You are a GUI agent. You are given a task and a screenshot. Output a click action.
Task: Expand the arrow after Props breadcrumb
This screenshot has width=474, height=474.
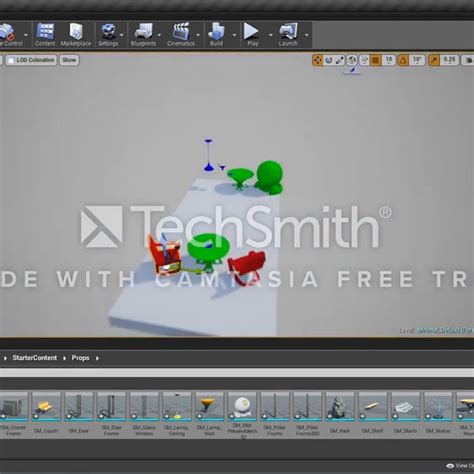pyautogui.click(x=97, y=358)
